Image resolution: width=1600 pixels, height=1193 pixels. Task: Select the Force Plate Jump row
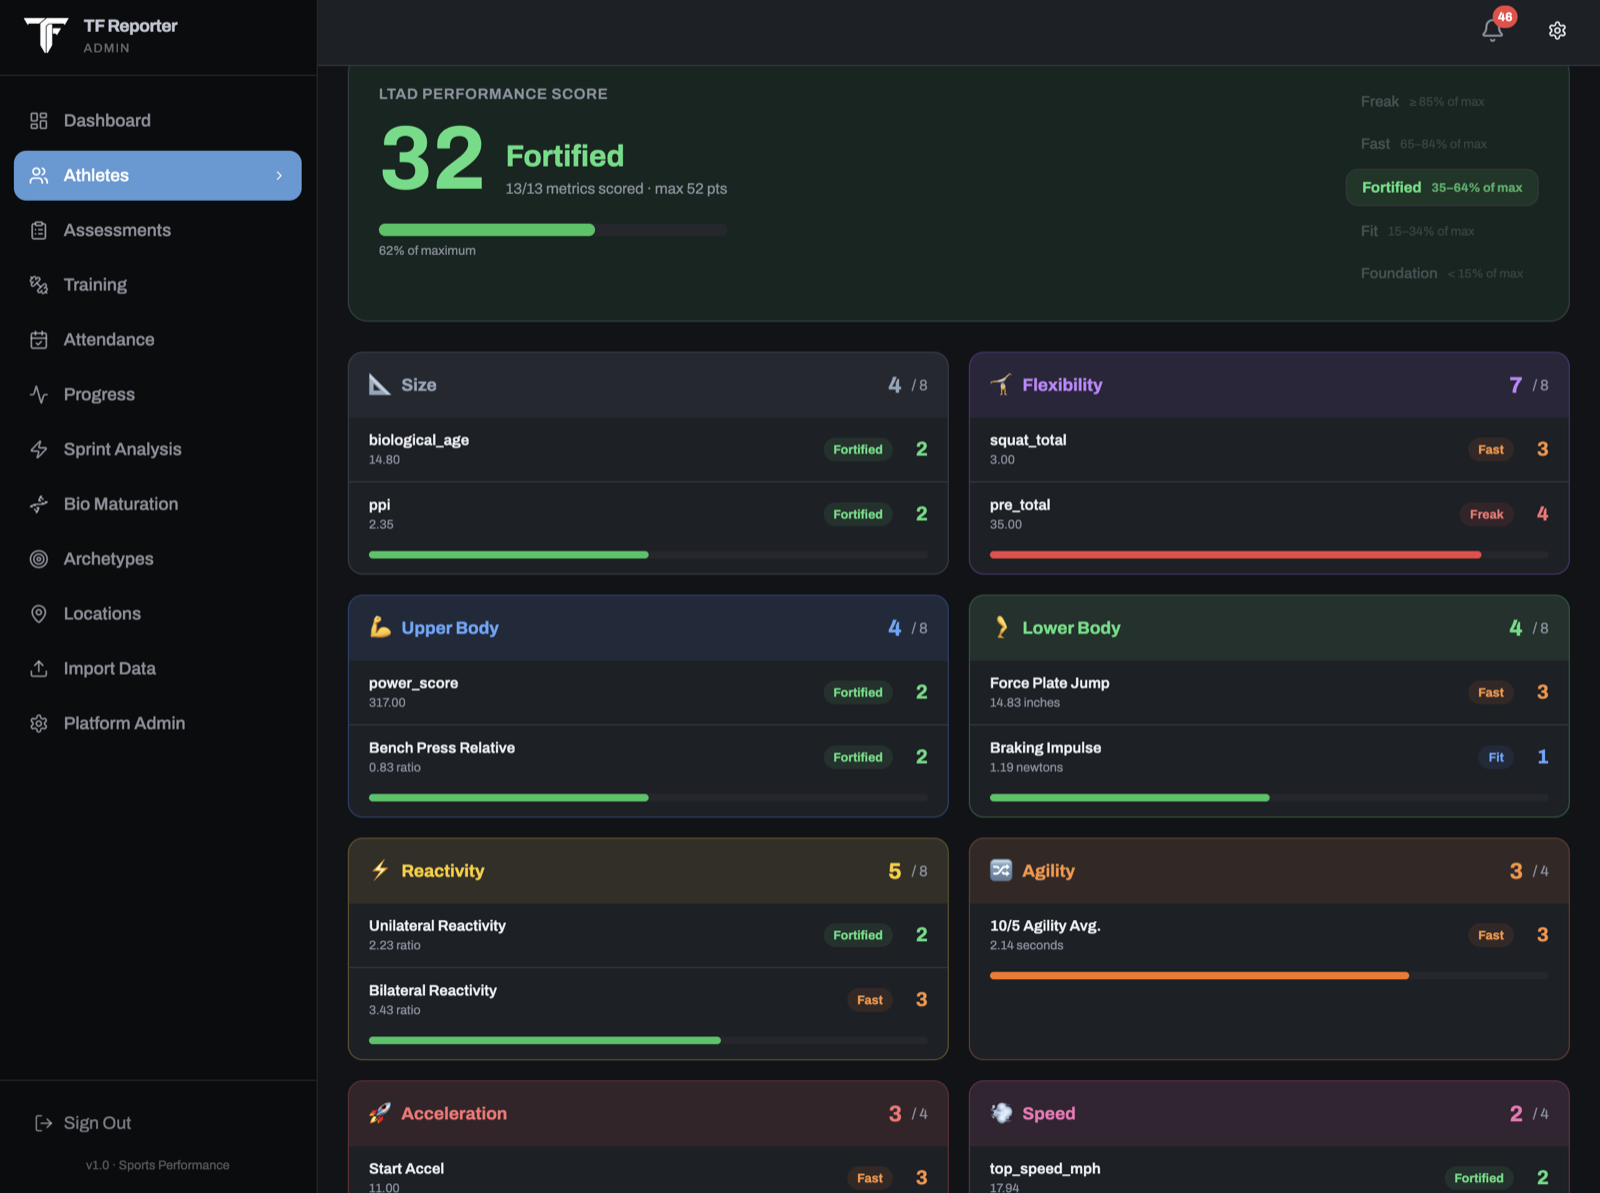[1268, 692]
